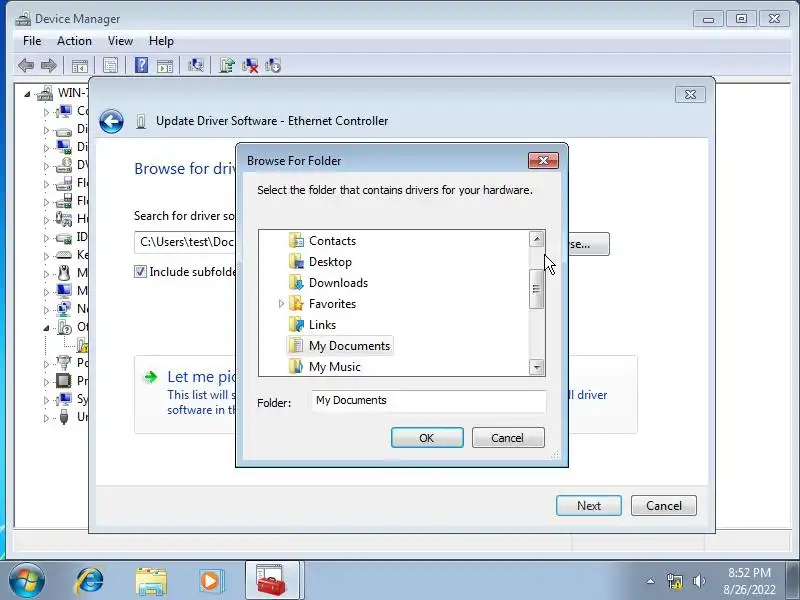Show hidden tray icons arrow

651,581
